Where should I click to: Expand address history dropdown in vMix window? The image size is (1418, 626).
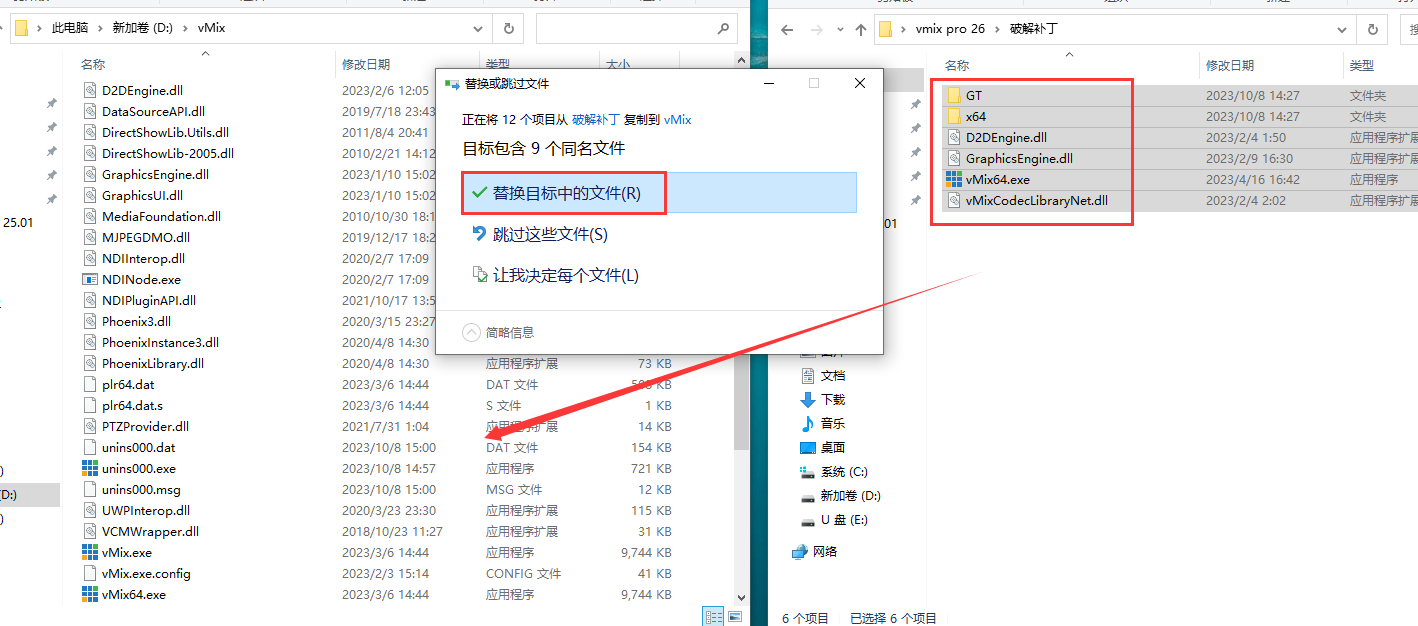click(477, 29)
